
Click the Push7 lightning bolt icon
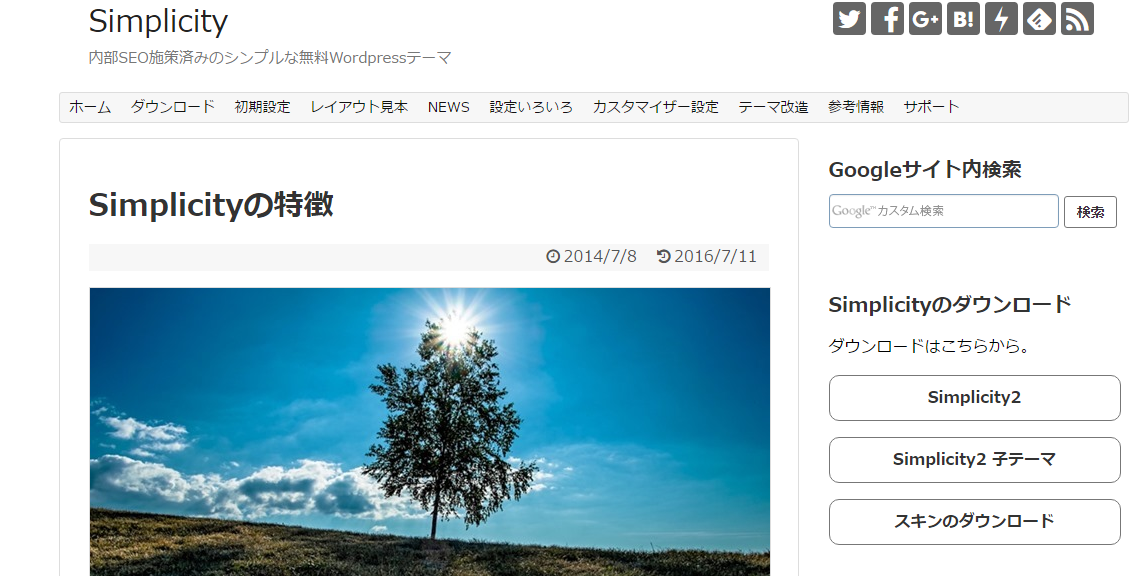coord(1001,19)
